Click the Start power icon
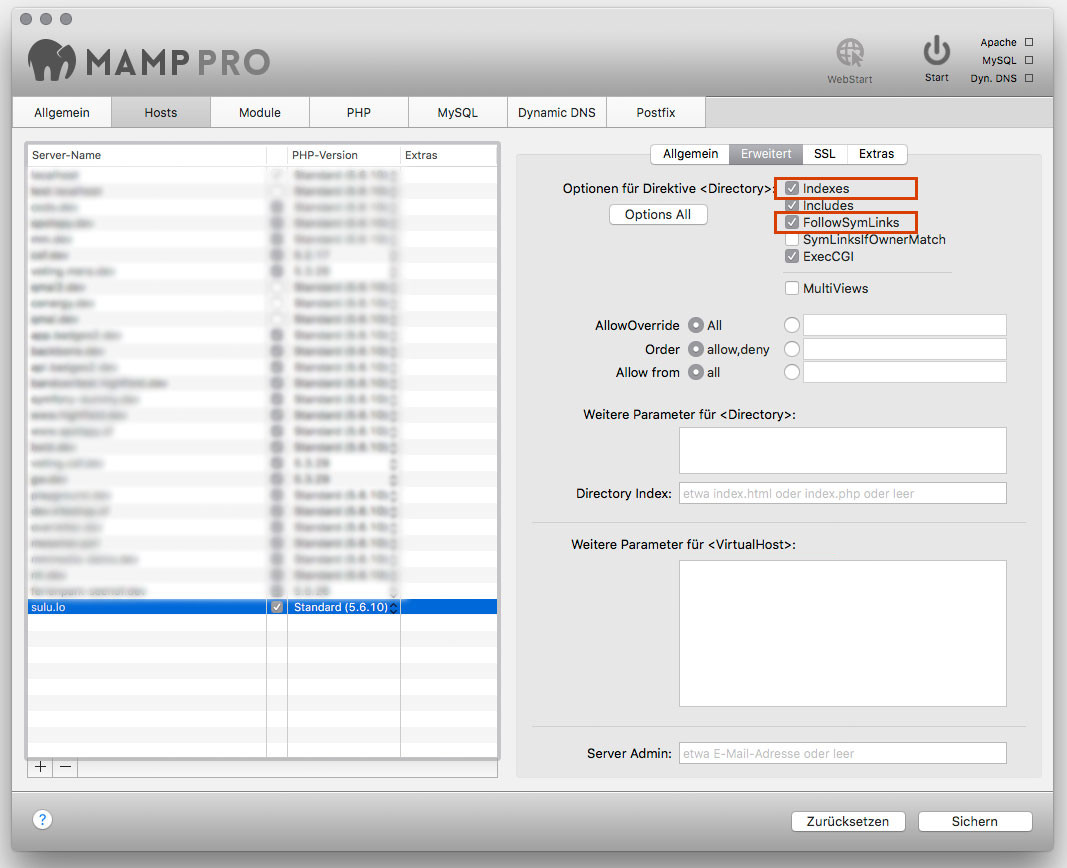This screenshot has width=1067, height=868. coord(936,51)
